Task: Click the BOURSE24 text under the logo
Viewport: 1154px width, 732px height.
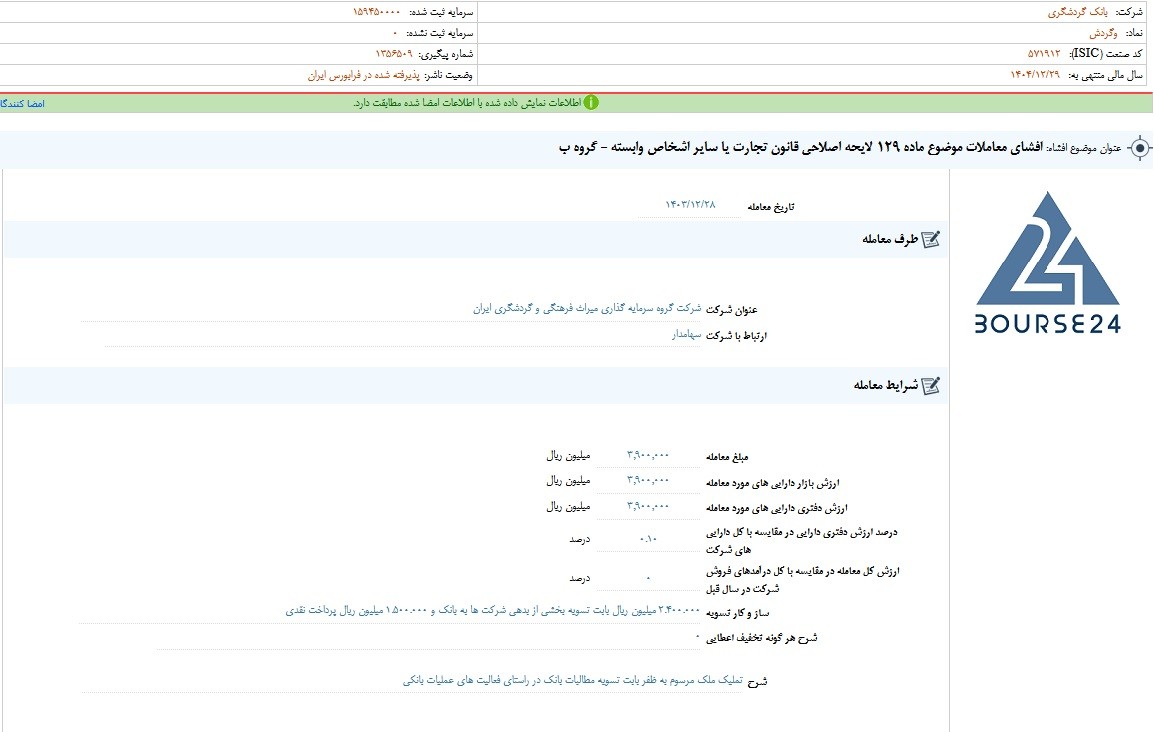Action: 1047,324
